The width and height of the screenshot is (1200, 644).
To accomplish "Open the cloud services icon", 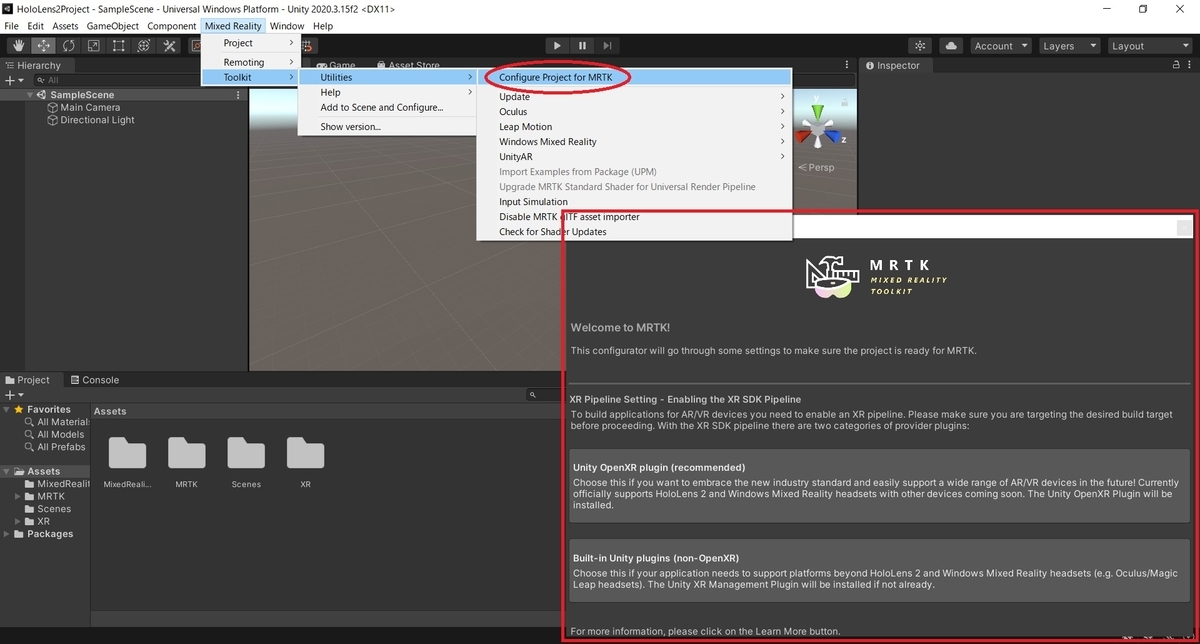I will 951,45.
